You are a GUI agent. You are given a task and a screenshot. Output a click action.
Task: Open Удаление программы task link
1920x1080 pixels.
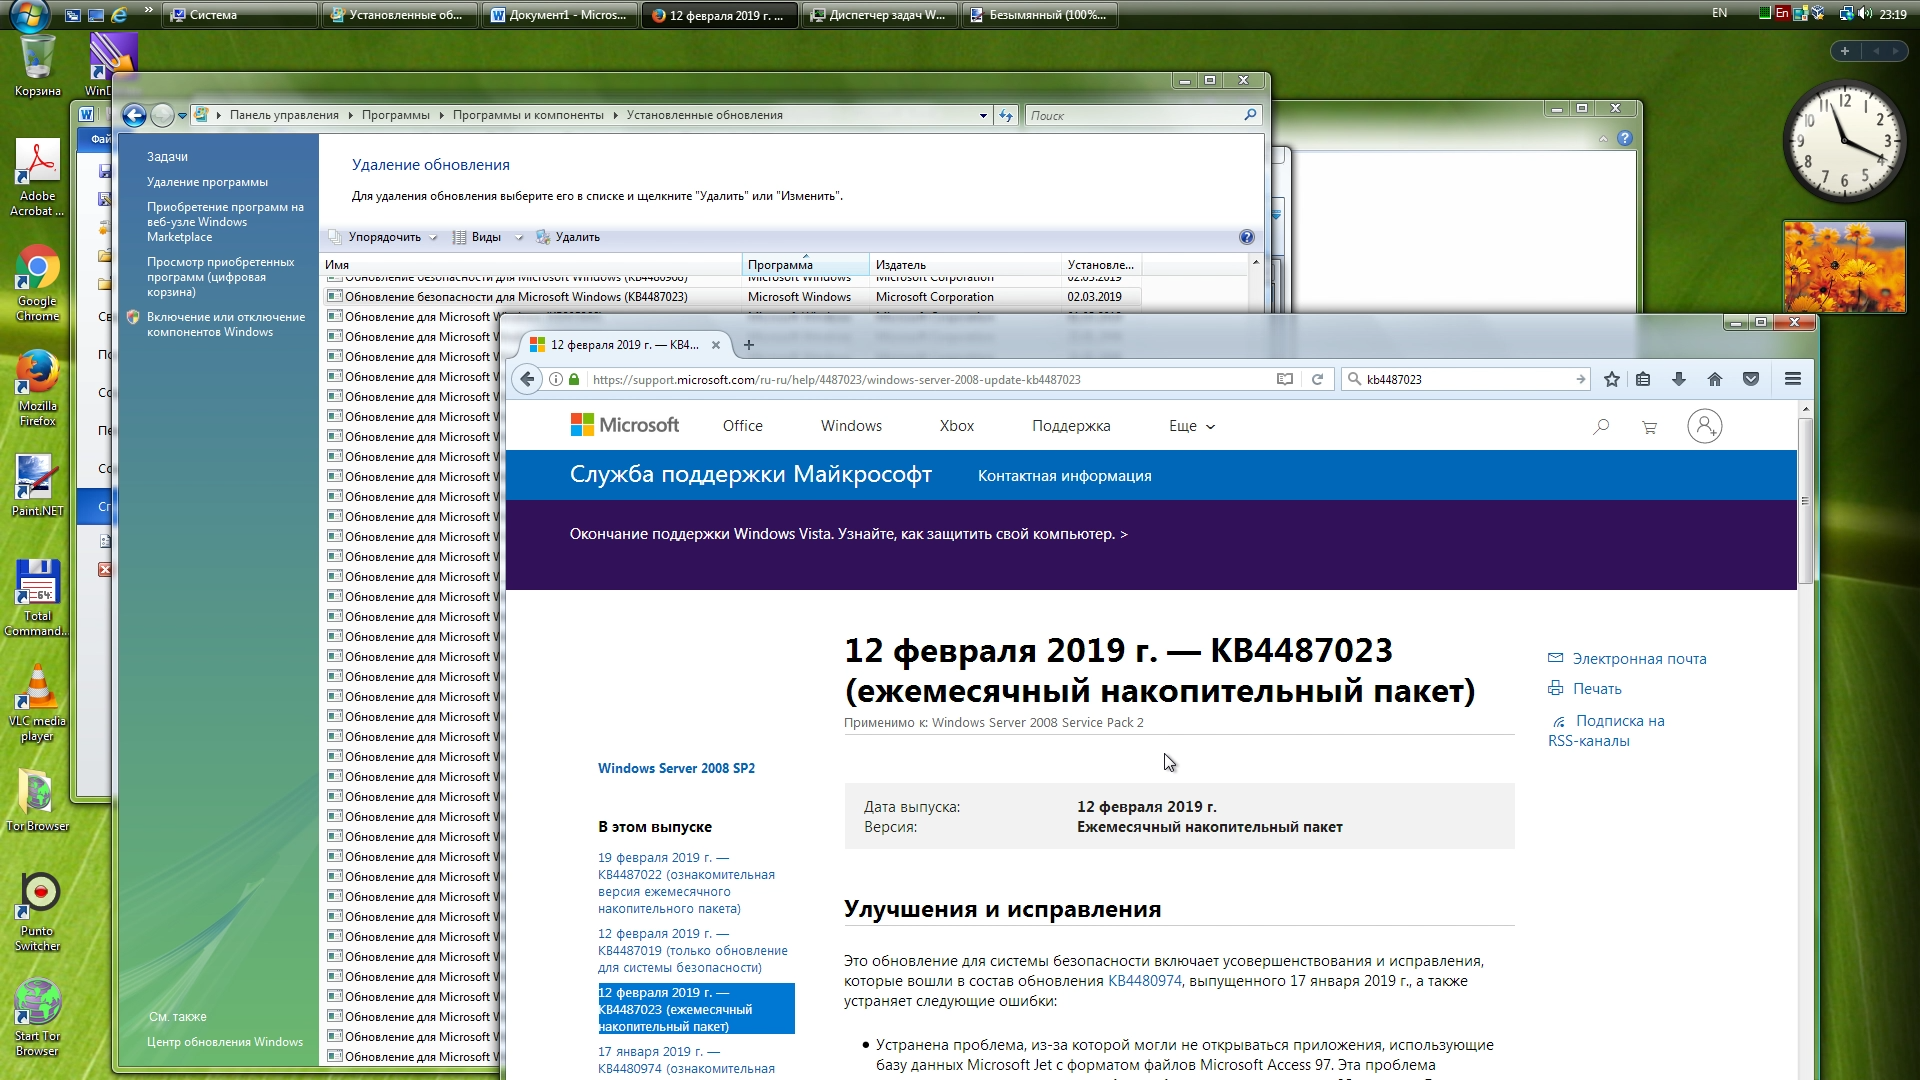207,182
